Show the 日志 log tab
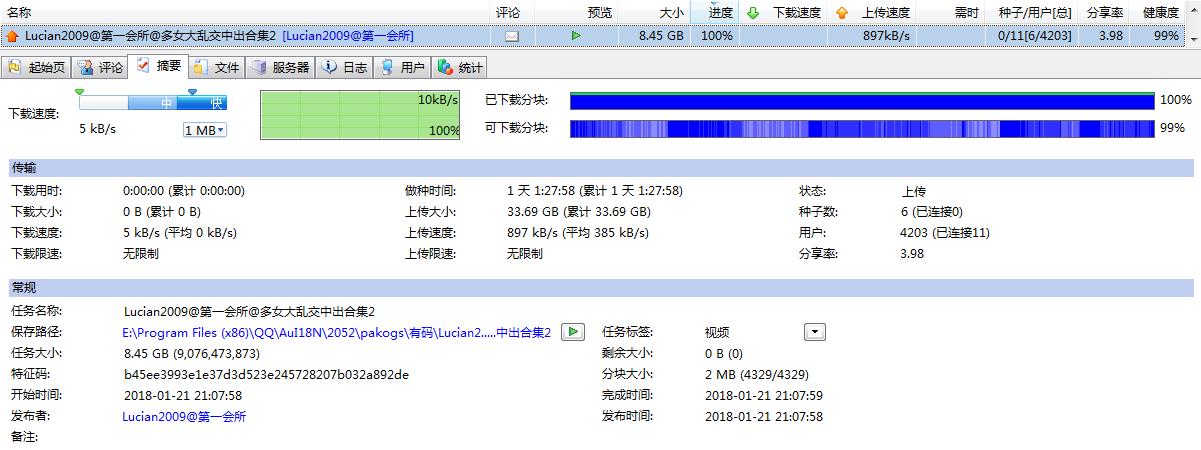 [x=345, y=68]
